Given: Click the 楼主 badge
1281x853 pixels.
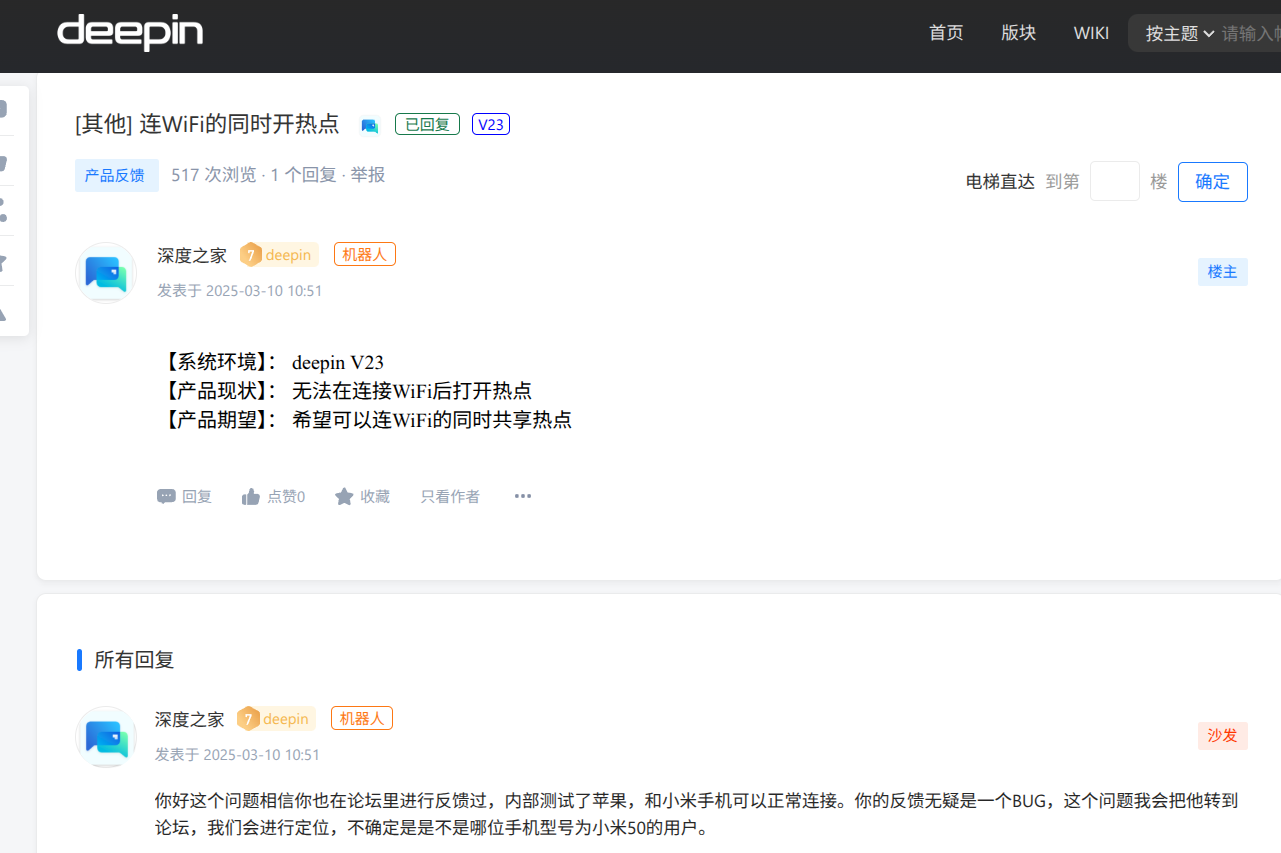Looking at the screenshot, I should [x=1223, y=272].
